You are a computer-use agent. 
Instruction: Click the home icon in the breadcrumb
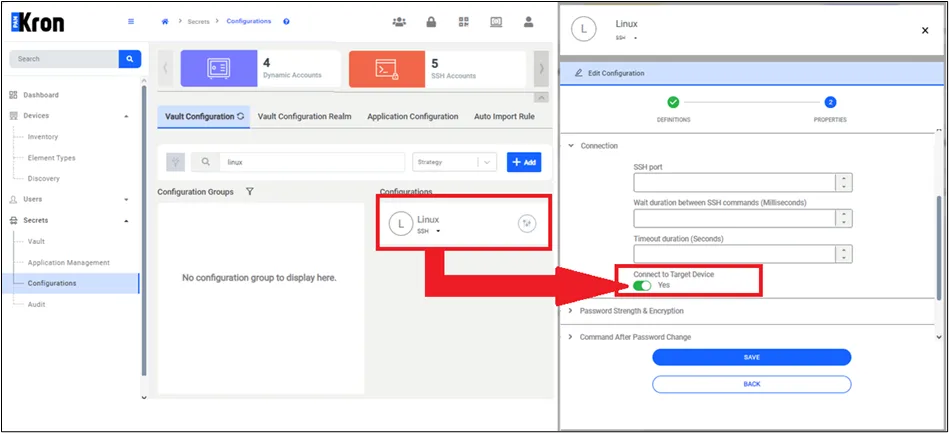pos(165,22)
